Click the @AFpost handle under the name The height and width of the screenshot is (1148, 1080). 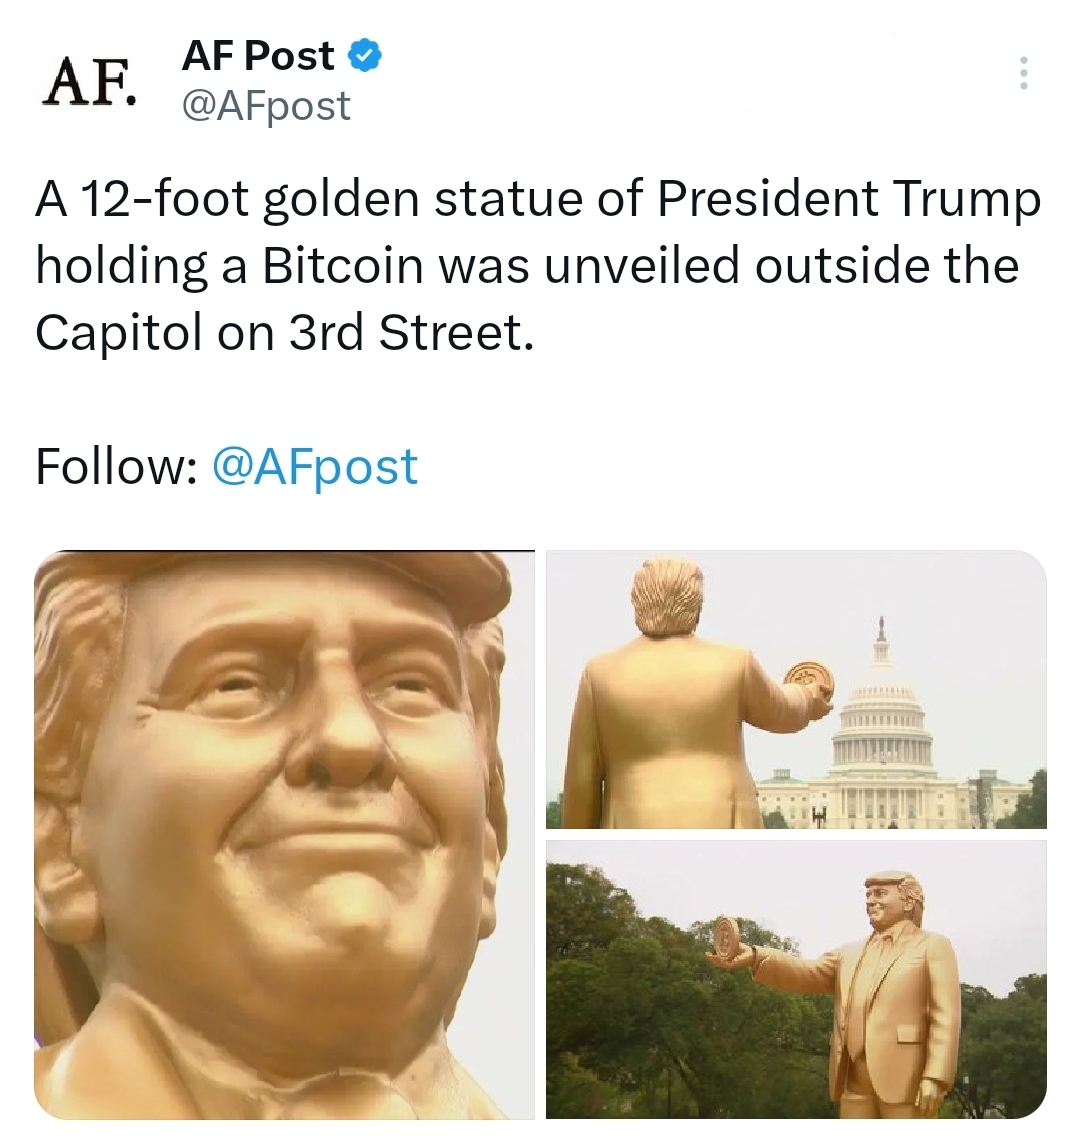[267, 106]
